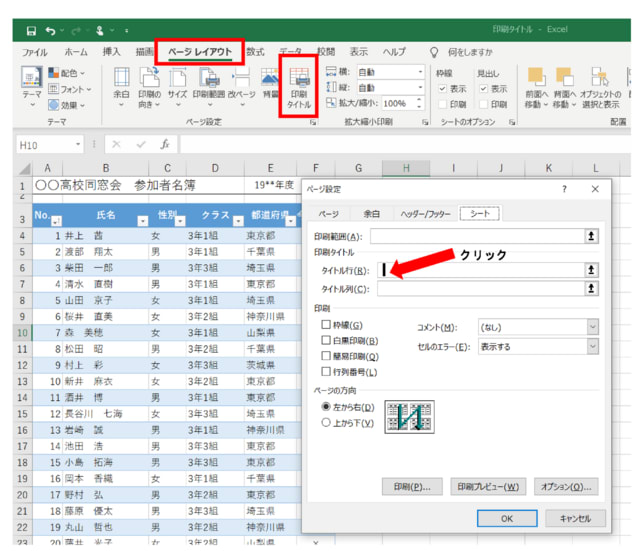
Task: Open the コメント(M) dropdown
Action: pos(593,327)
